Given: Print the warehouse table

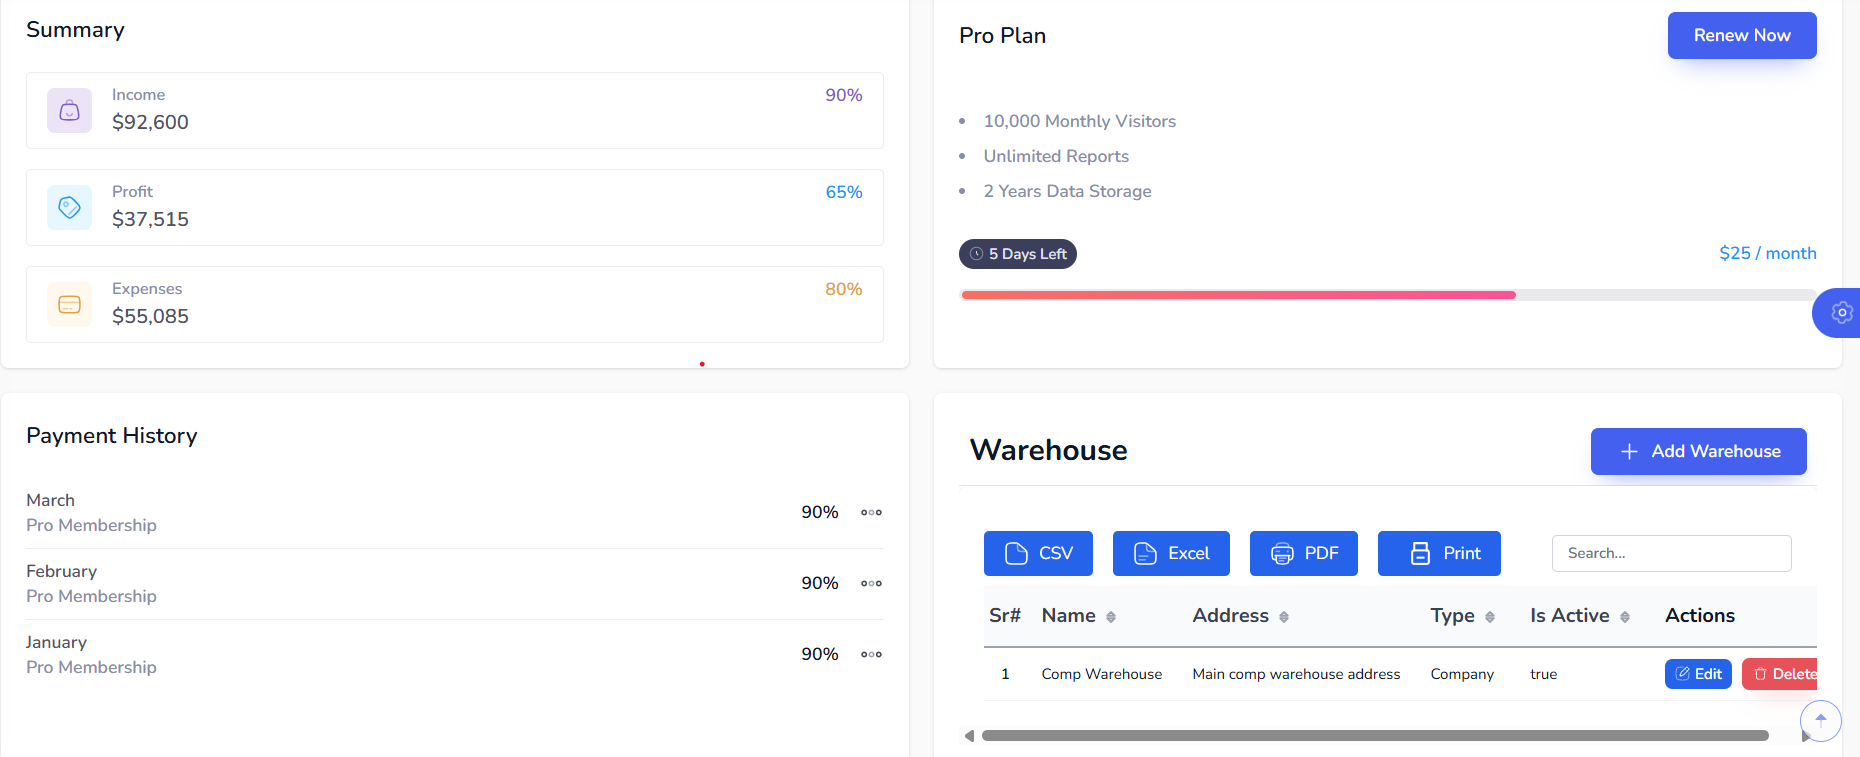Looking at the screenshot, I should (x=1439, y=553).
